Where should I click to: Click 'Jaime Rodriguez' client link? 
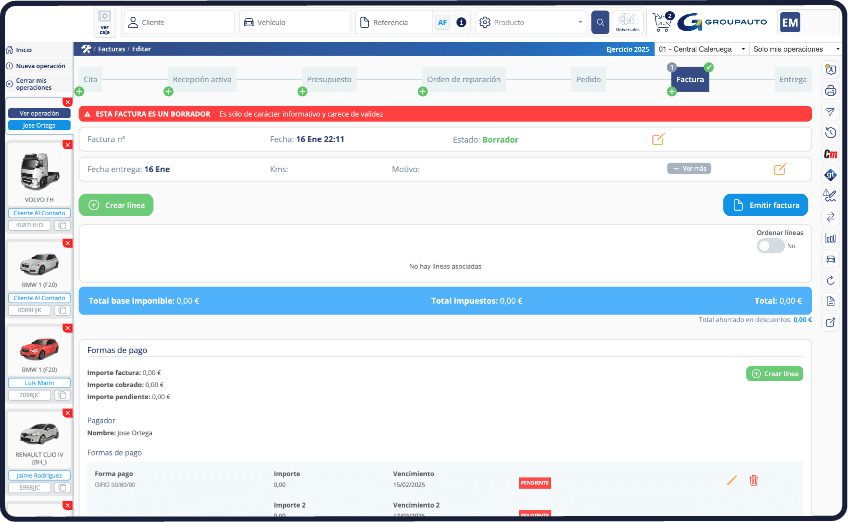click(x=39, y=475)
